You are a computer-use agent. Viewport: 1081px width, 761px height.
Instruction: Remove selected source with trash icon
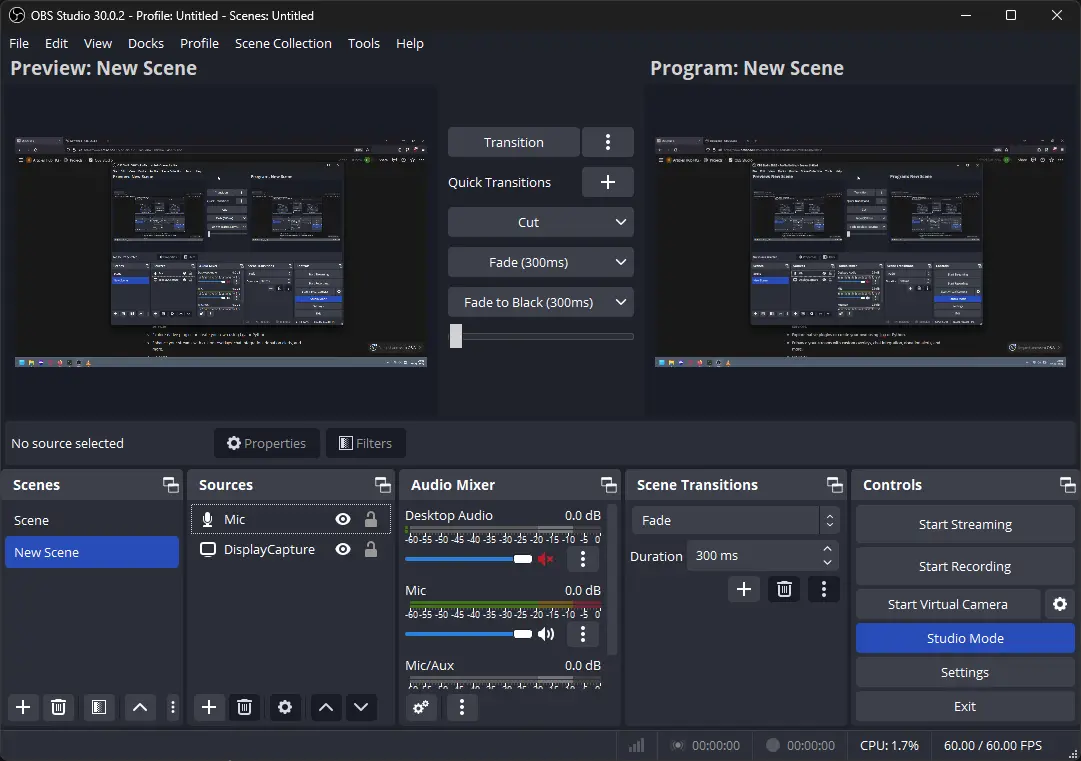(x=244, y=707)
